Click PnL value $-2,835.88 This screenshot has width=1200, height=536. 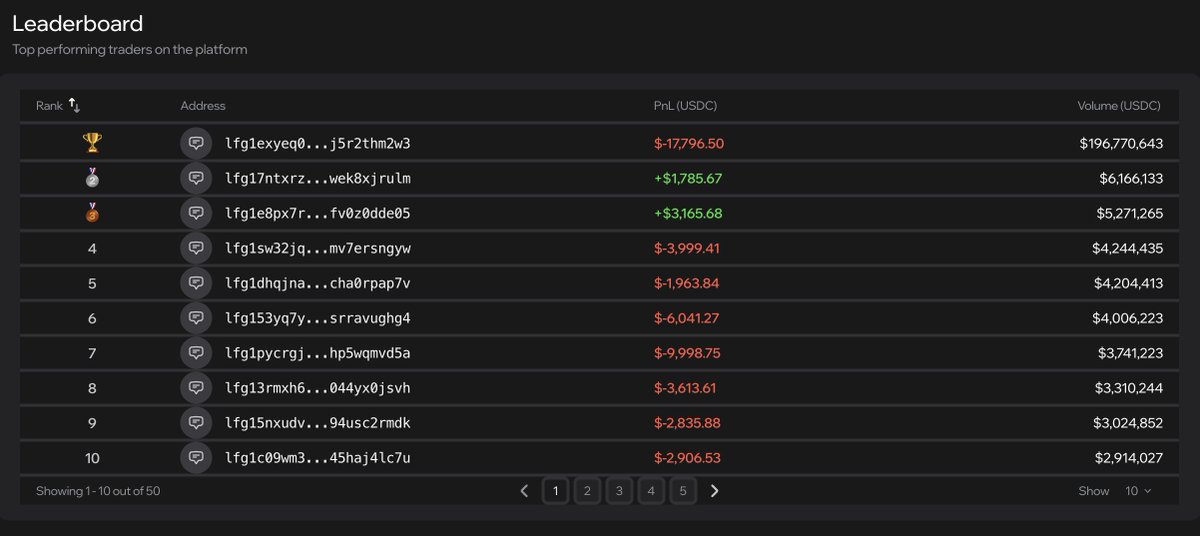pos(687,423)
